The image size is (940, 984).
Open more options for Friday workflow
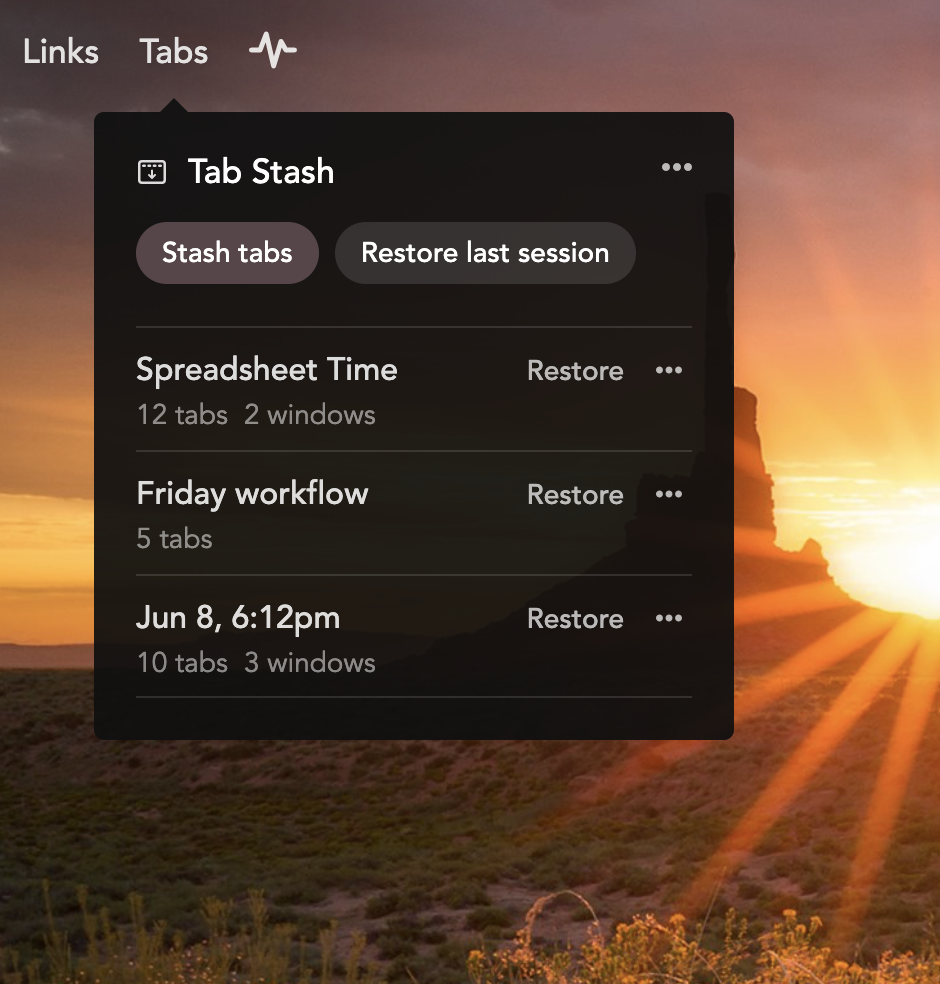[x=669, y=495]
